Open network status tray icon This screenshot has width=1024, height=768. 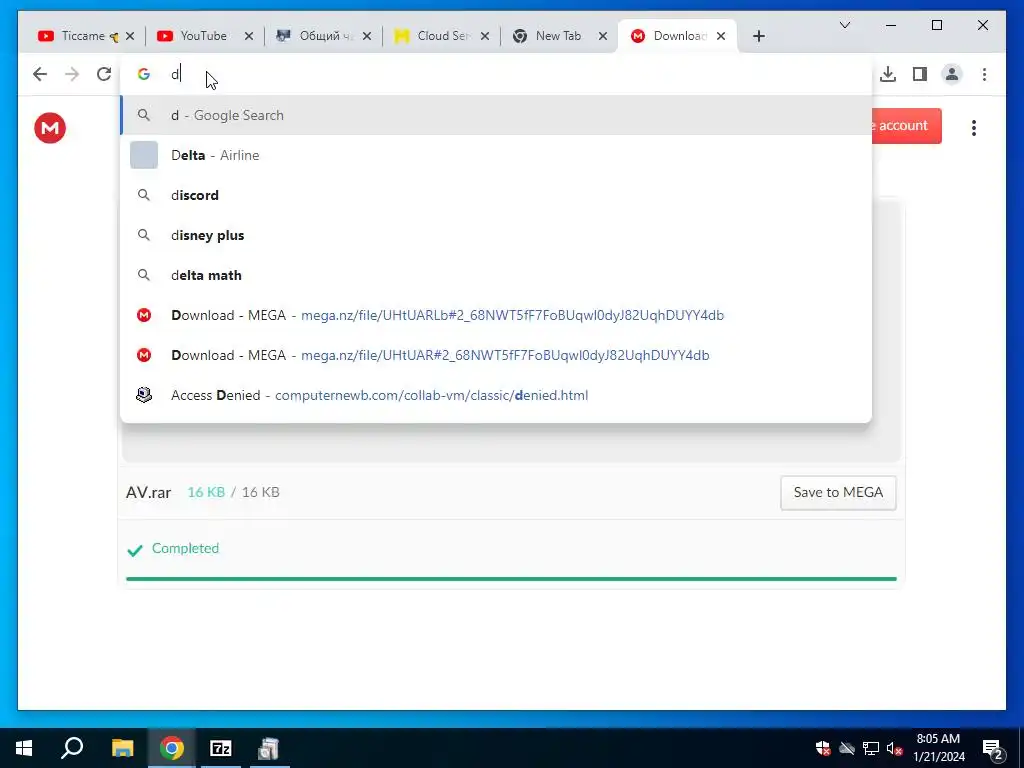[x=871, y=748]
